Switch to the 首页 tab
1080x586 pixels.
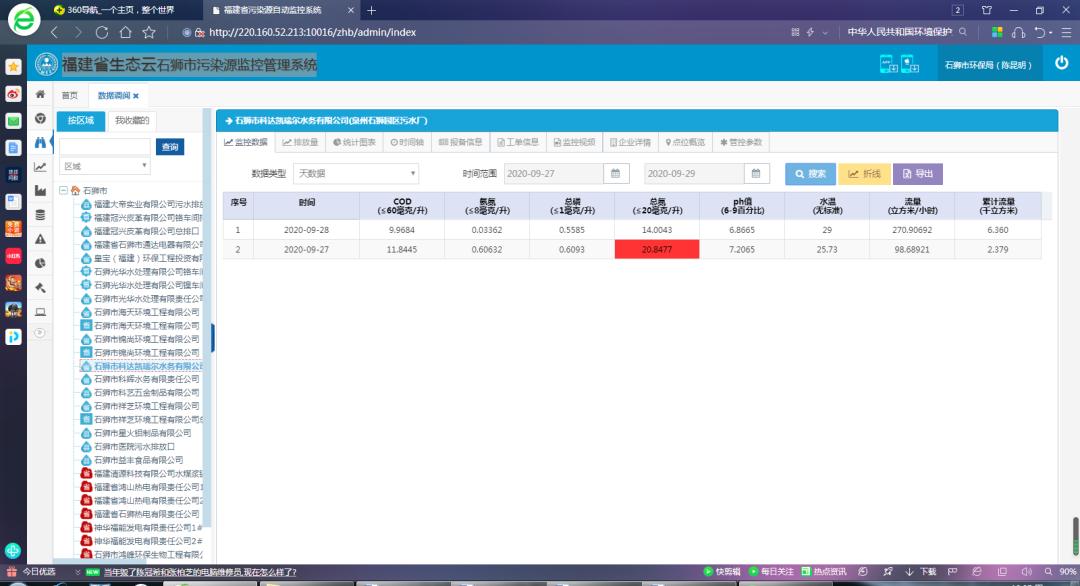69,94
